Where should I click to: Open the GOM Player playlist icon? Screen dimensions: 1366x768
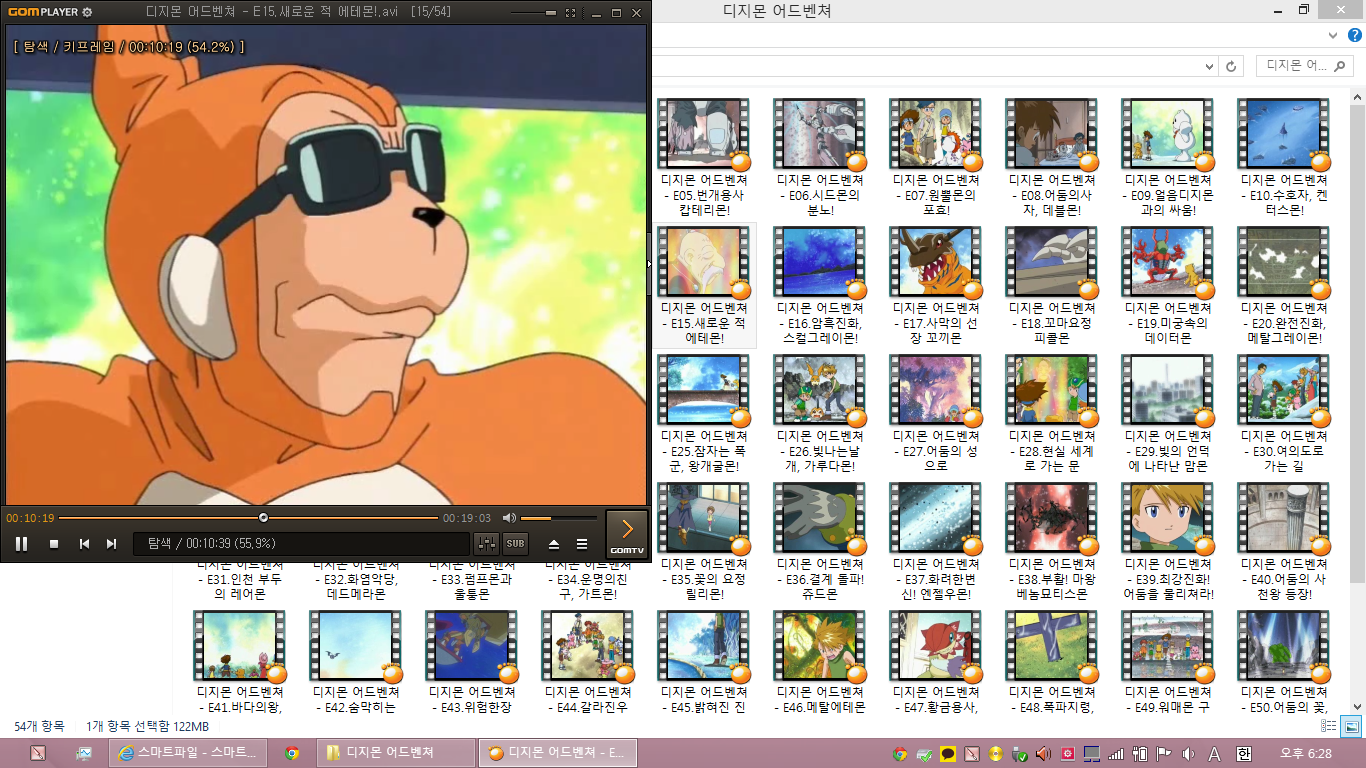pyautogui.click(x=582, y=544)
